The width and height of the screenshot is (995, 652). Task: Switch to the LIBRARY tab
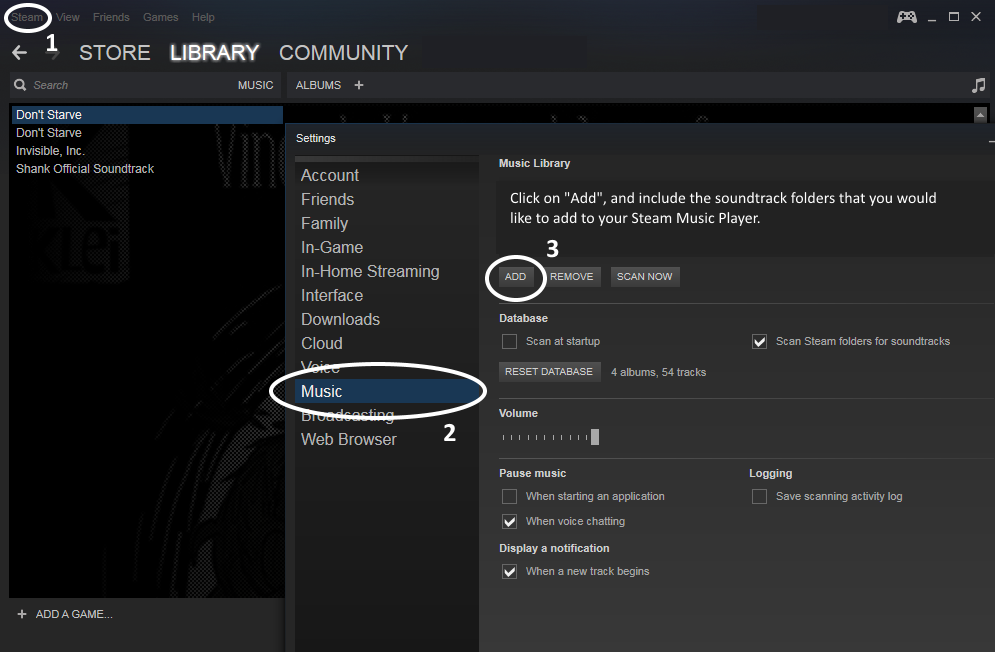pyautogui.click(x=214, y=53)
